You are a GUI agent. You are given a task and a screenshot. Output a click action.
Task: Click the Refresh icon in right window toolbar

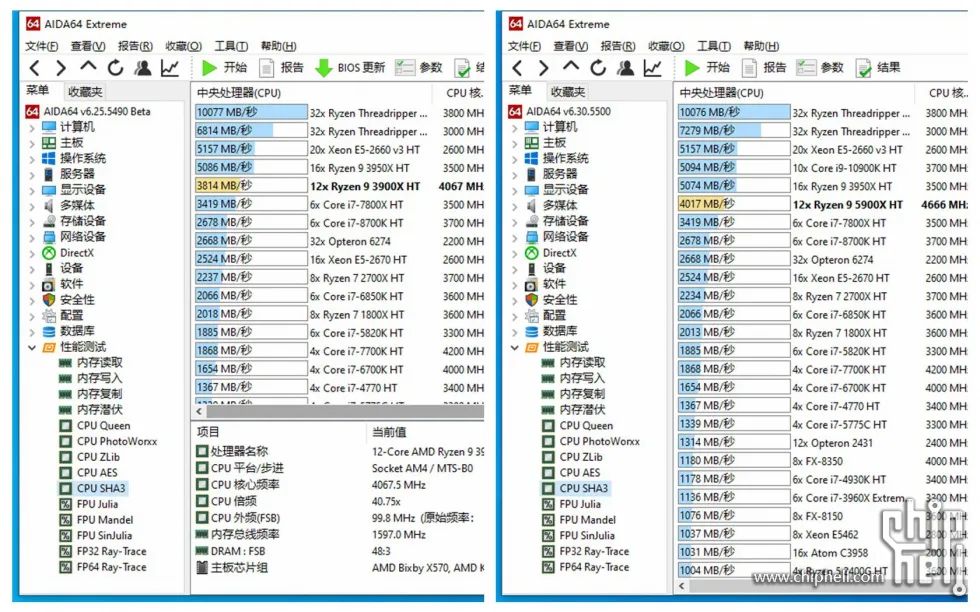pos(598,68)
